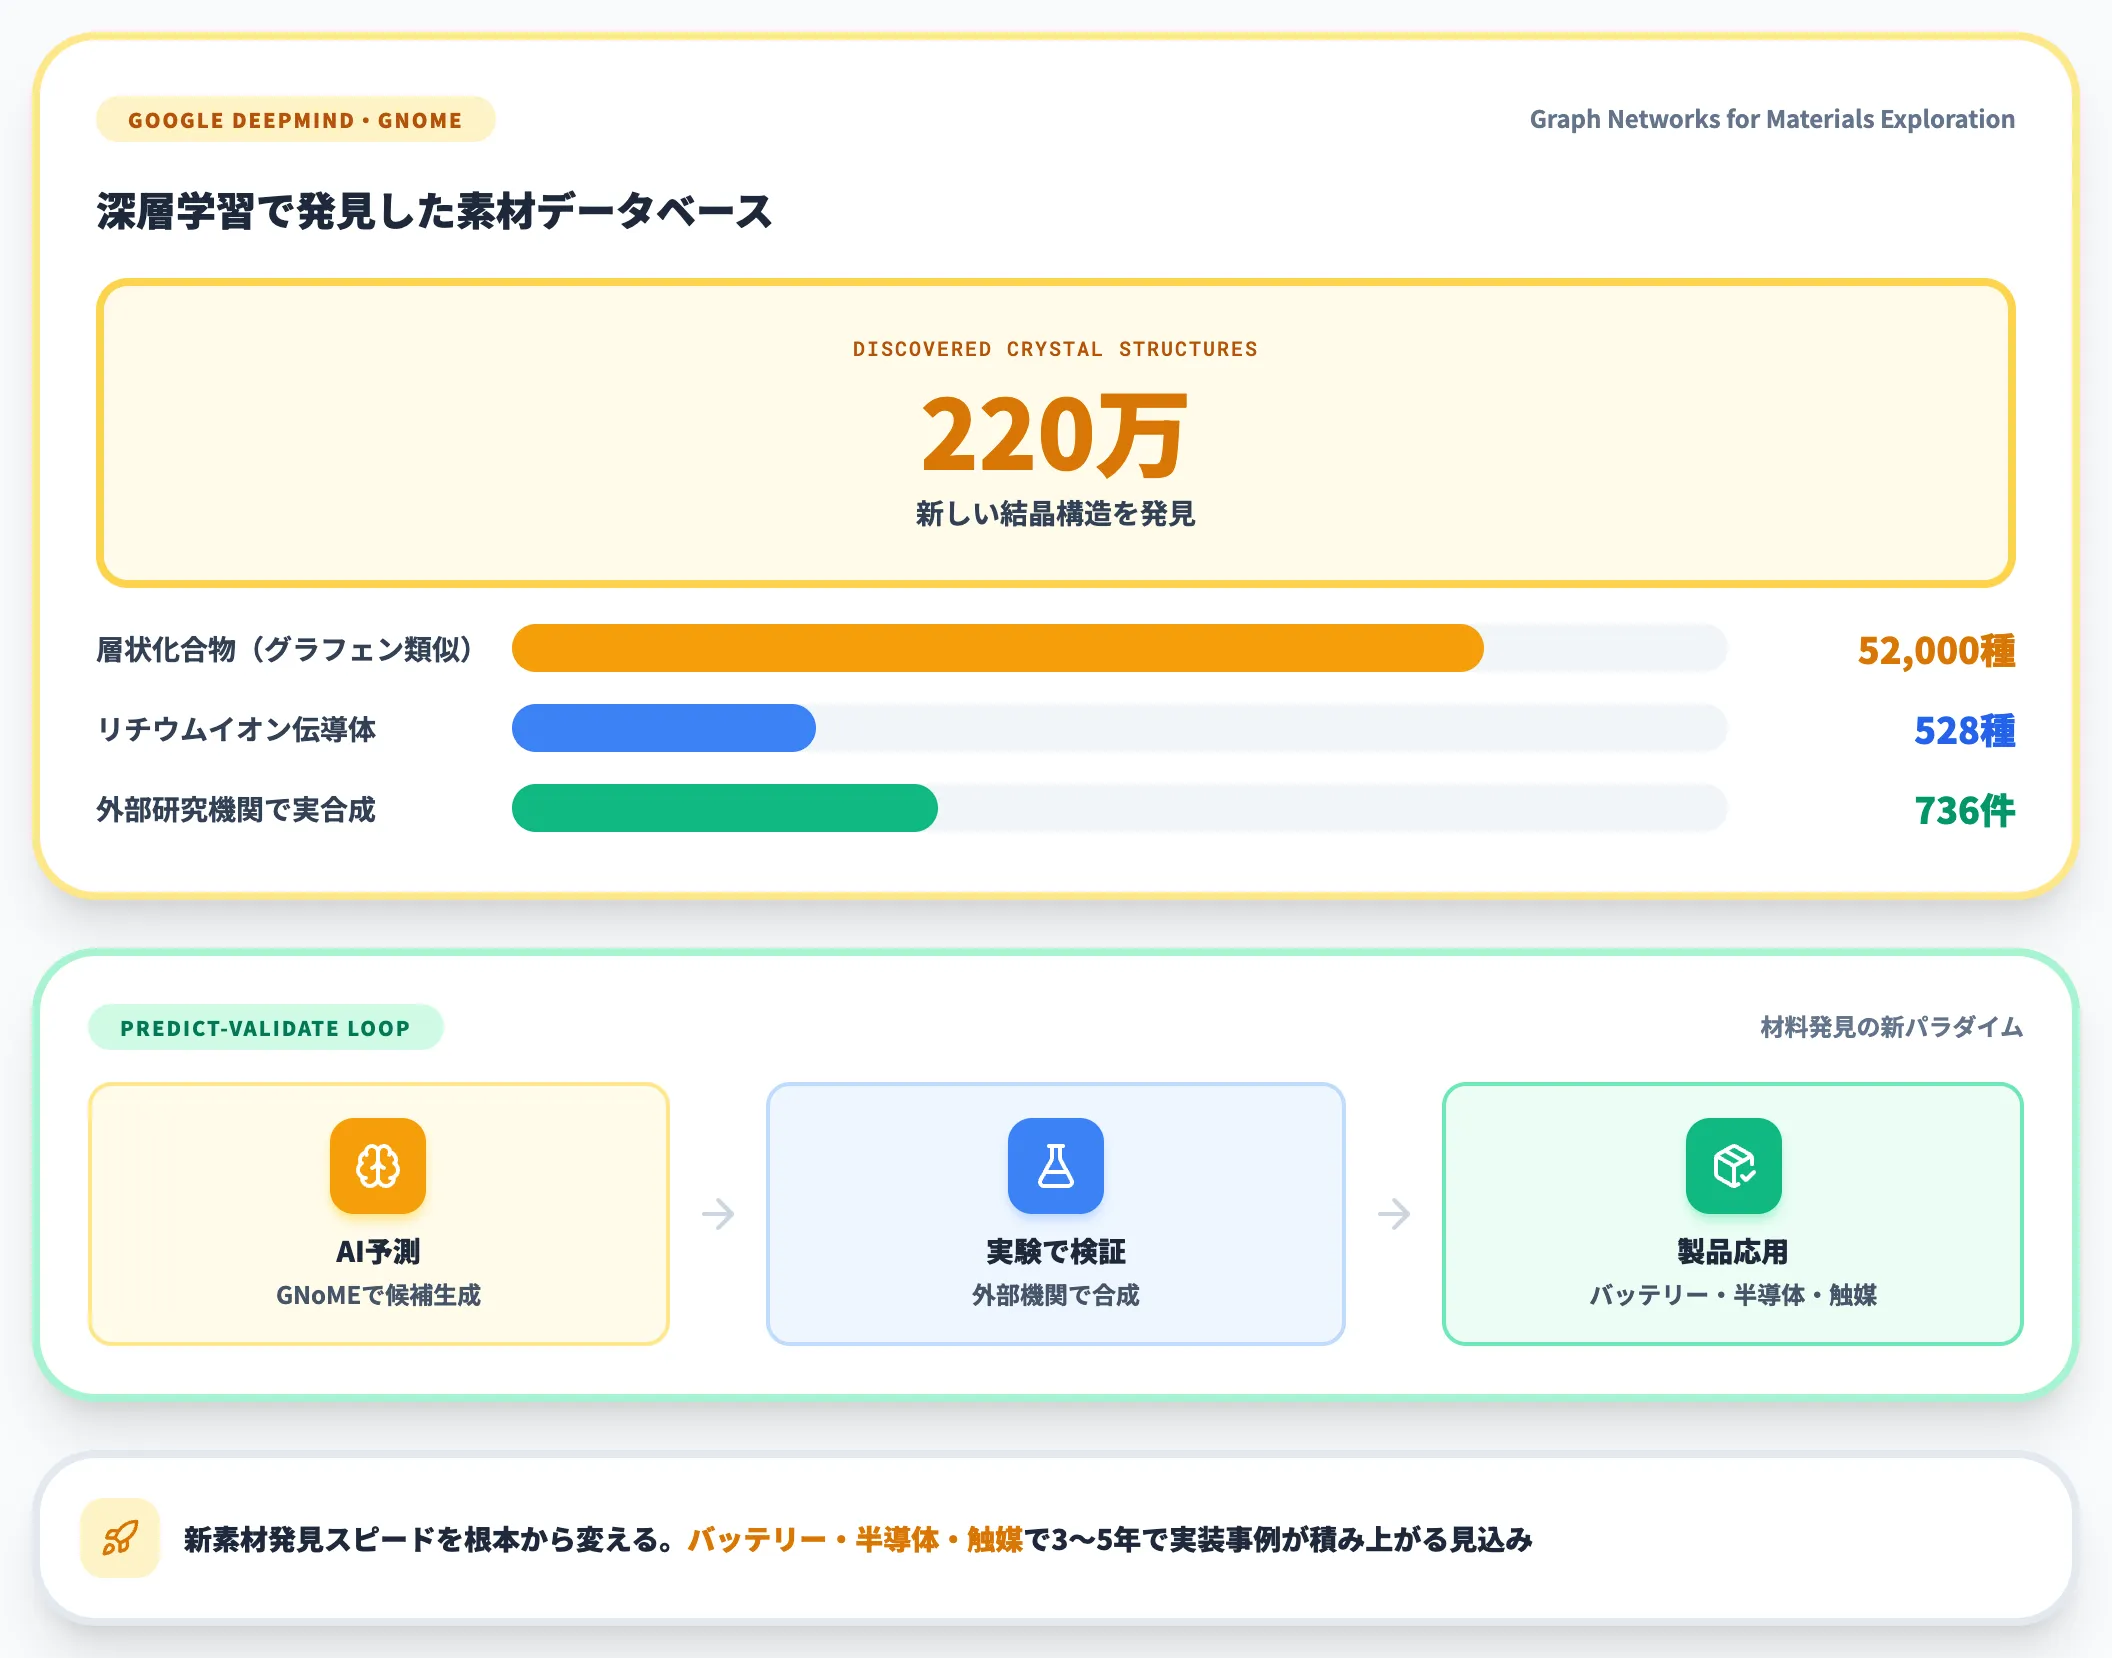Image resolution: width=2112 pixels, height=1658 pixels.
Task: Click the green package 製品応用 icon
Action: tap(1733, 1165)
